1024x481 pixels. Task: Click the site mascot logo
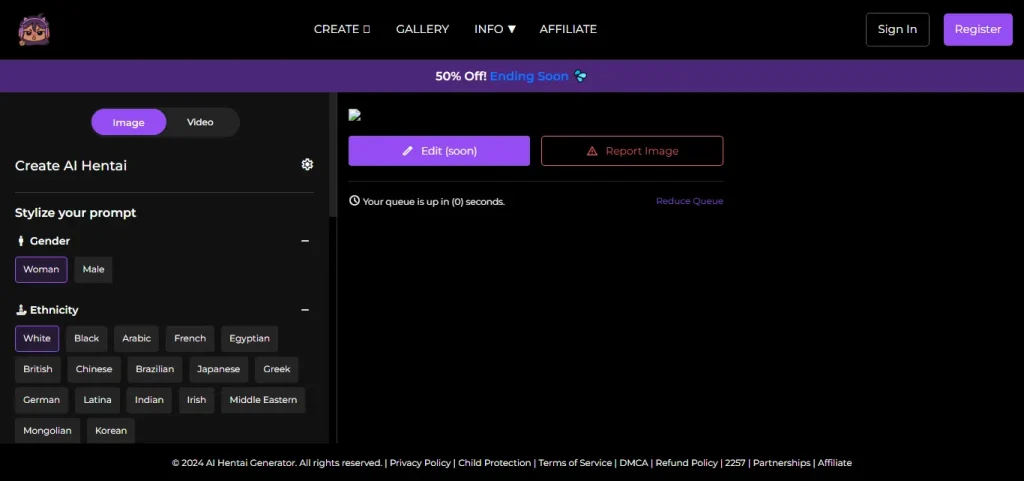(34, 29)
